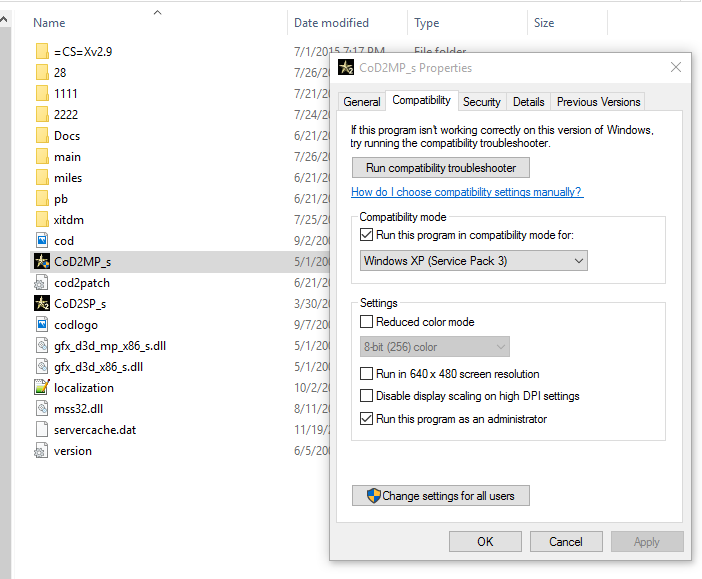Select the file name 'CoD2SP_s'
The image size is (702, 579).
click(x=80, y=304)
